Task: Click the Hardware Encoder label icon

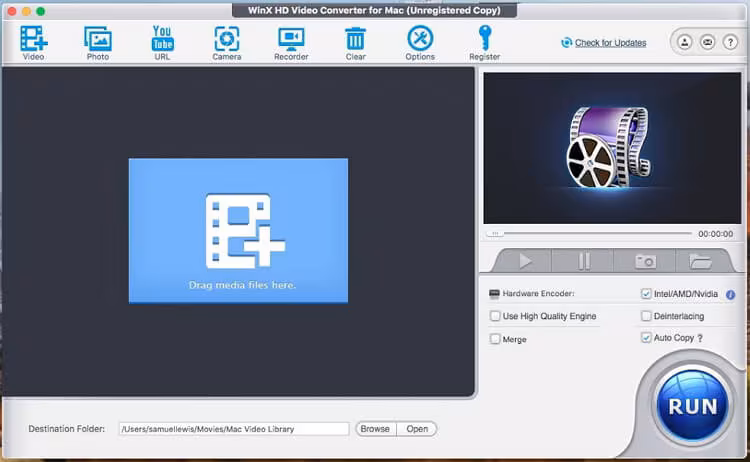Action: coord(494,294)
